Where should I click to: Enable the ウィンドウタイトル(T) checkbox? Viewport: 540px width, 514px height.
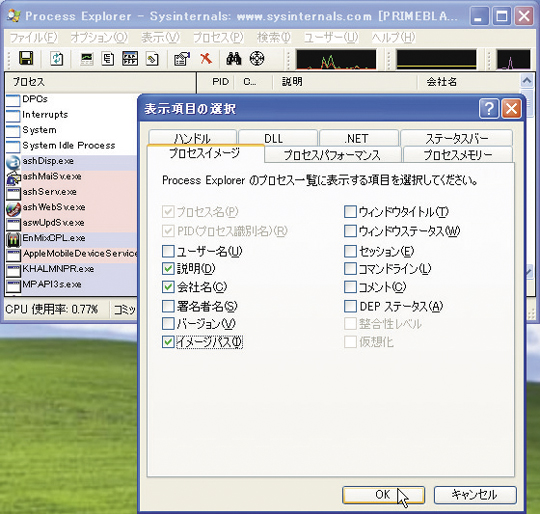350,211
